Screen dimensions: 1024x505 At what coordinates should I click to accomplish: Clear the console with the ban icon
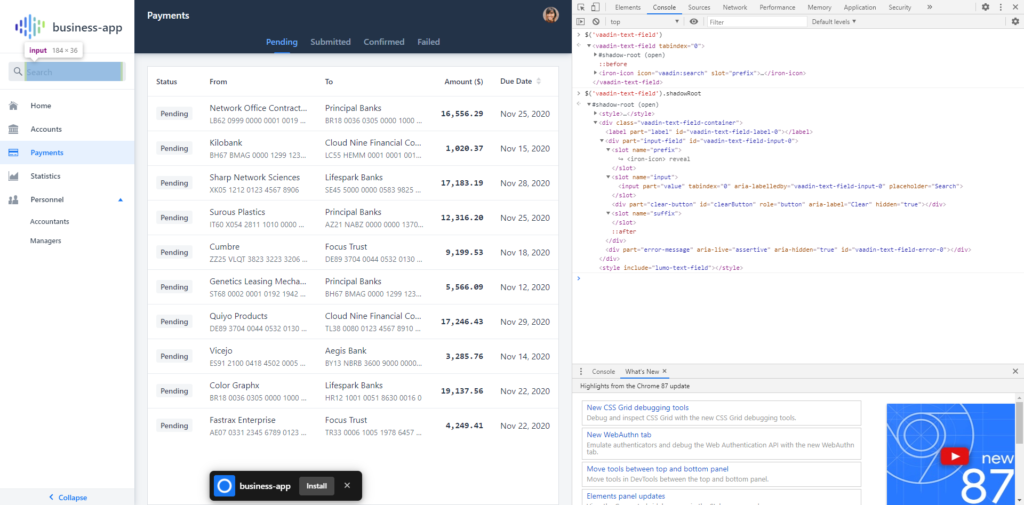596,21
